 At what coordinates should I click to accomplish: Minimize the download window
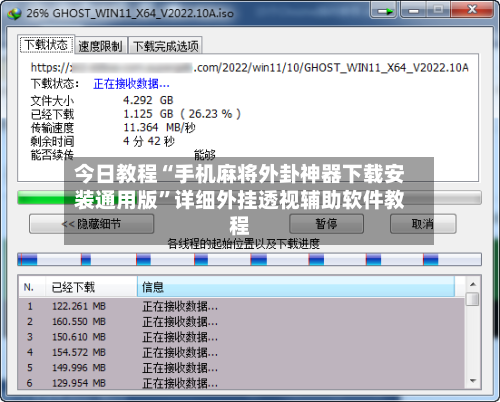pos(413,10)
